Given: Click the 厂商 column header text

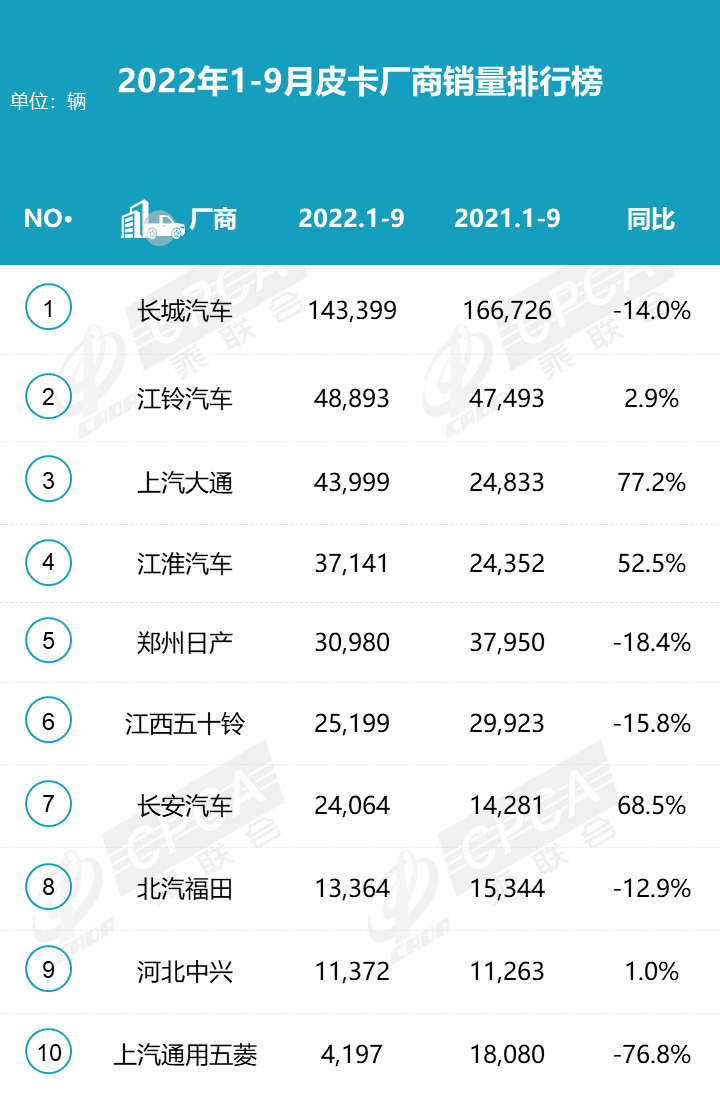Looking at the screenshot, I should (212, 219).
